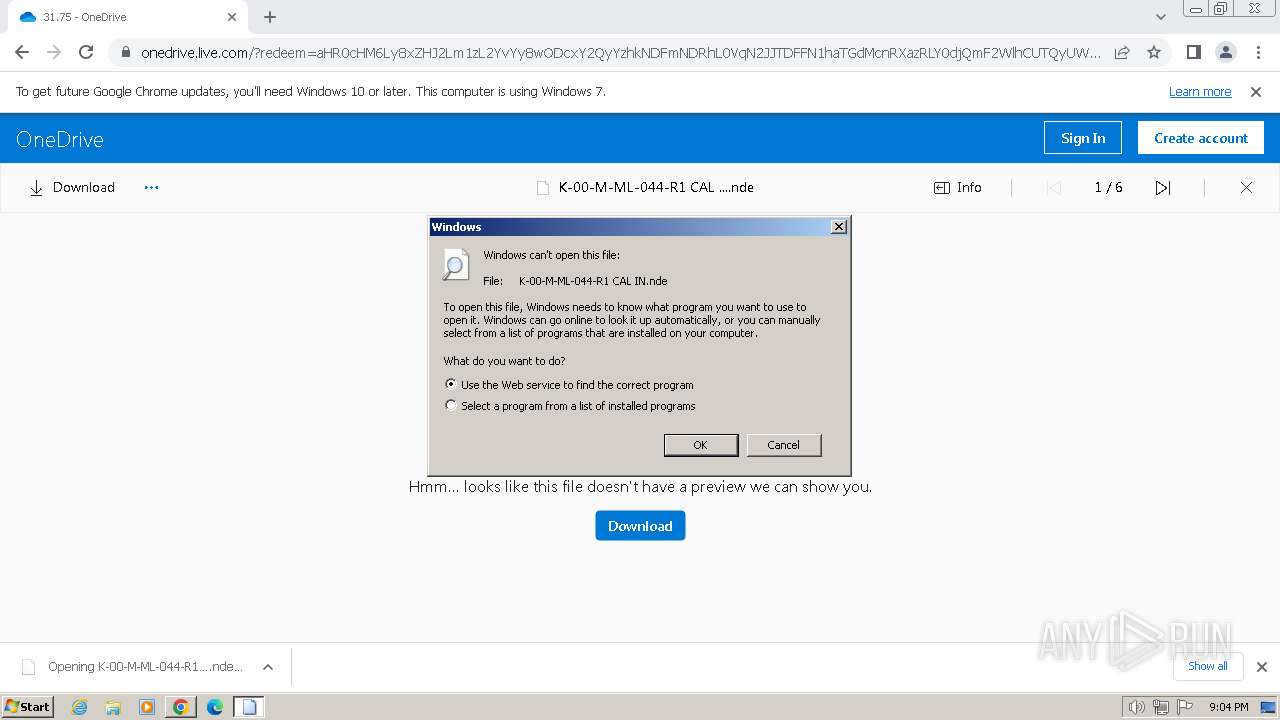Open Chrome profile avatar
1280x720 pixels.
point(1225,52)
